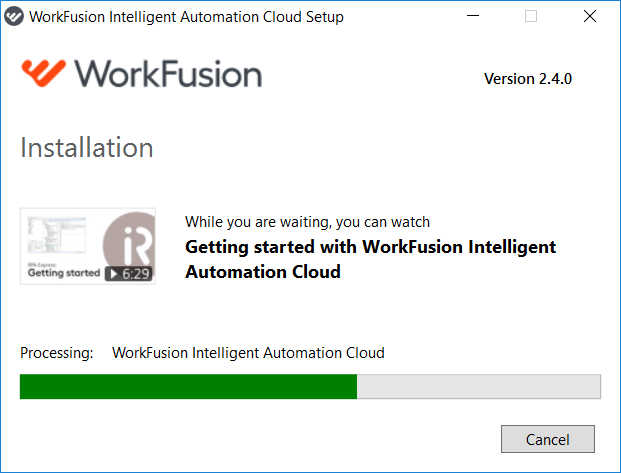Click the 'Getting started' caption inside thumbnail
621x473 pixels.
(64, 273)
